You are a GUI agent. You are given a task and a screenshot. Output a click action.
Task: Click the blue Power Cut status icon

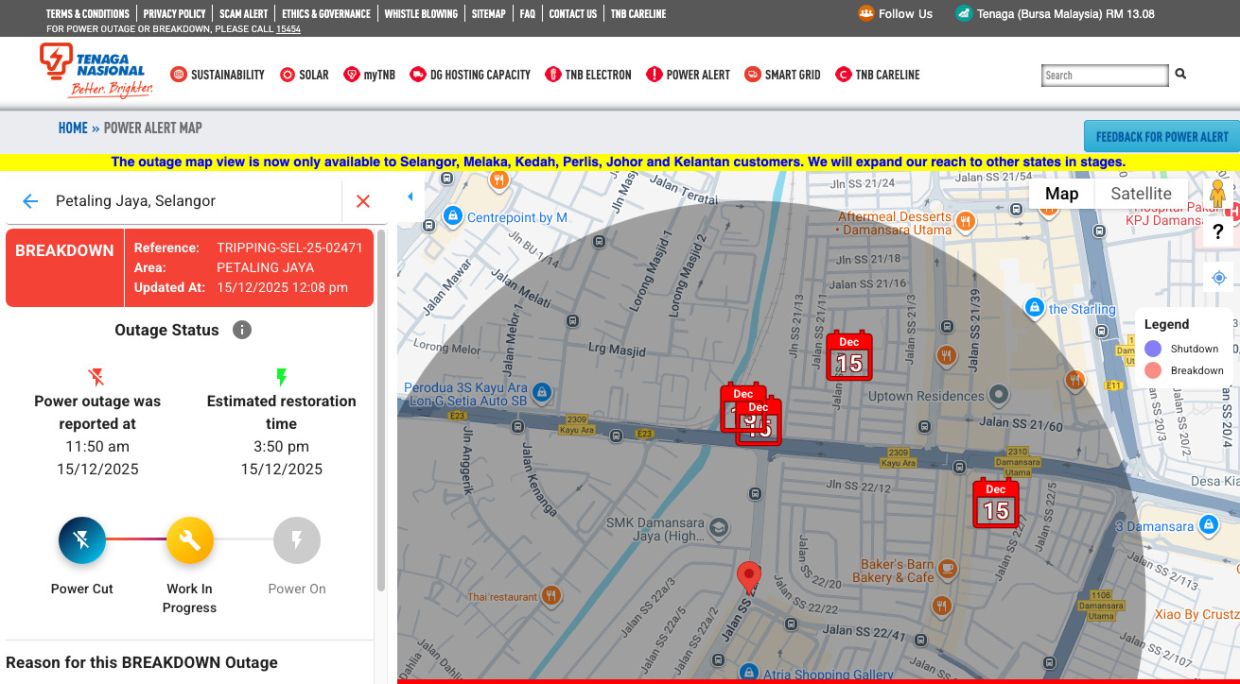(81, 539)
